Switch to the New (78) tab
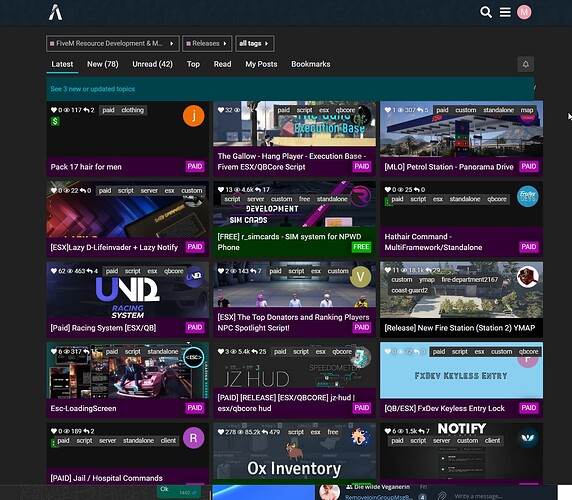572x500 pixels. [103, 64]
